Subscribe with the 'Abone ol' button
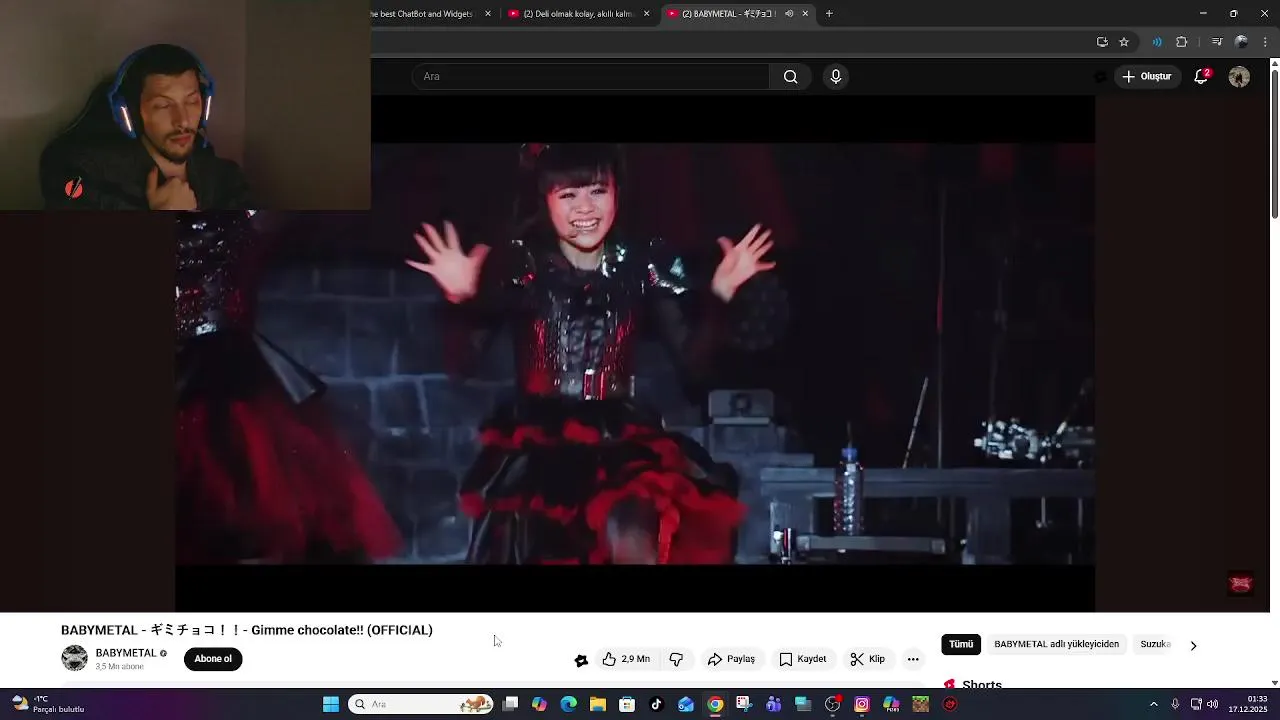The height and width of the screenshot is (720, 1280). pyautogui.click(x=213, y=659)
